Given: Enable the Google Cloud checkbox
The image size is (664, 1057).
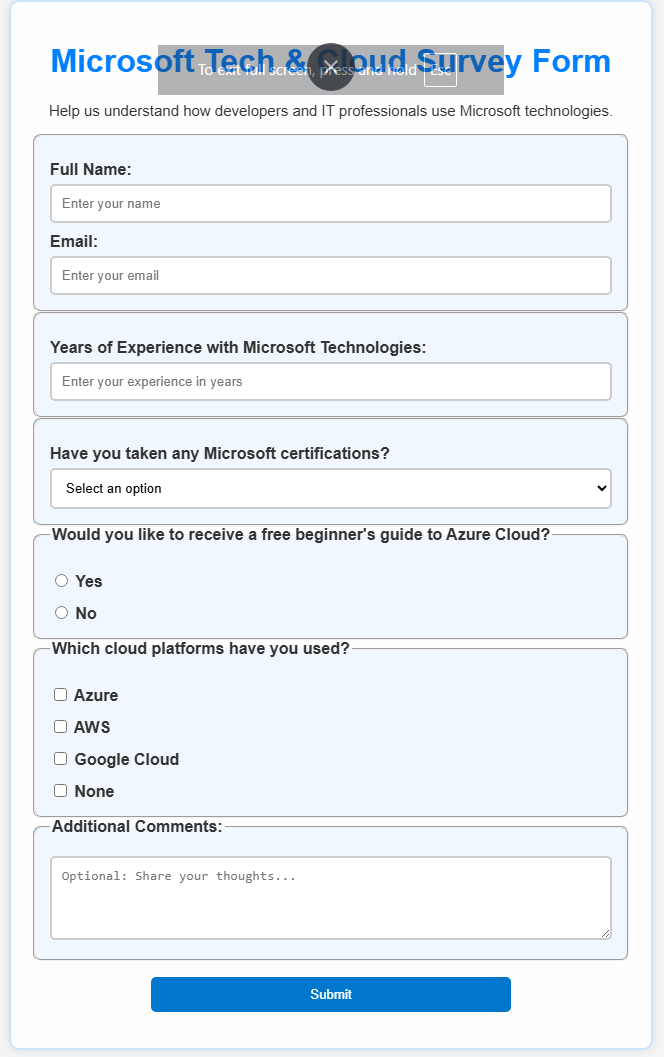Looking at the screenshot, I should pyautogui.click(x=61, y=759).
